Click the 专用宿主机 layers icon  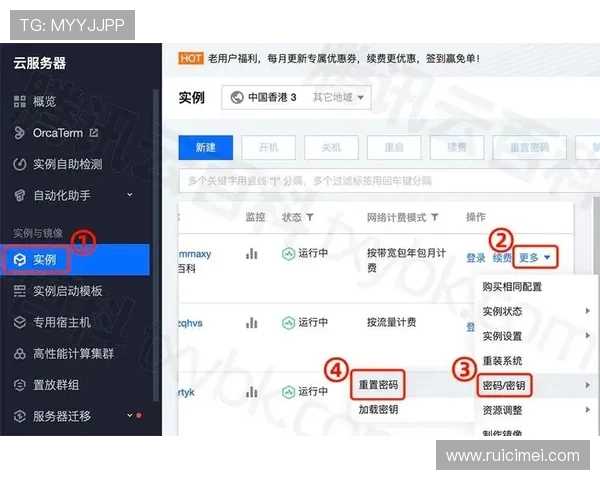tap(20, 322)
